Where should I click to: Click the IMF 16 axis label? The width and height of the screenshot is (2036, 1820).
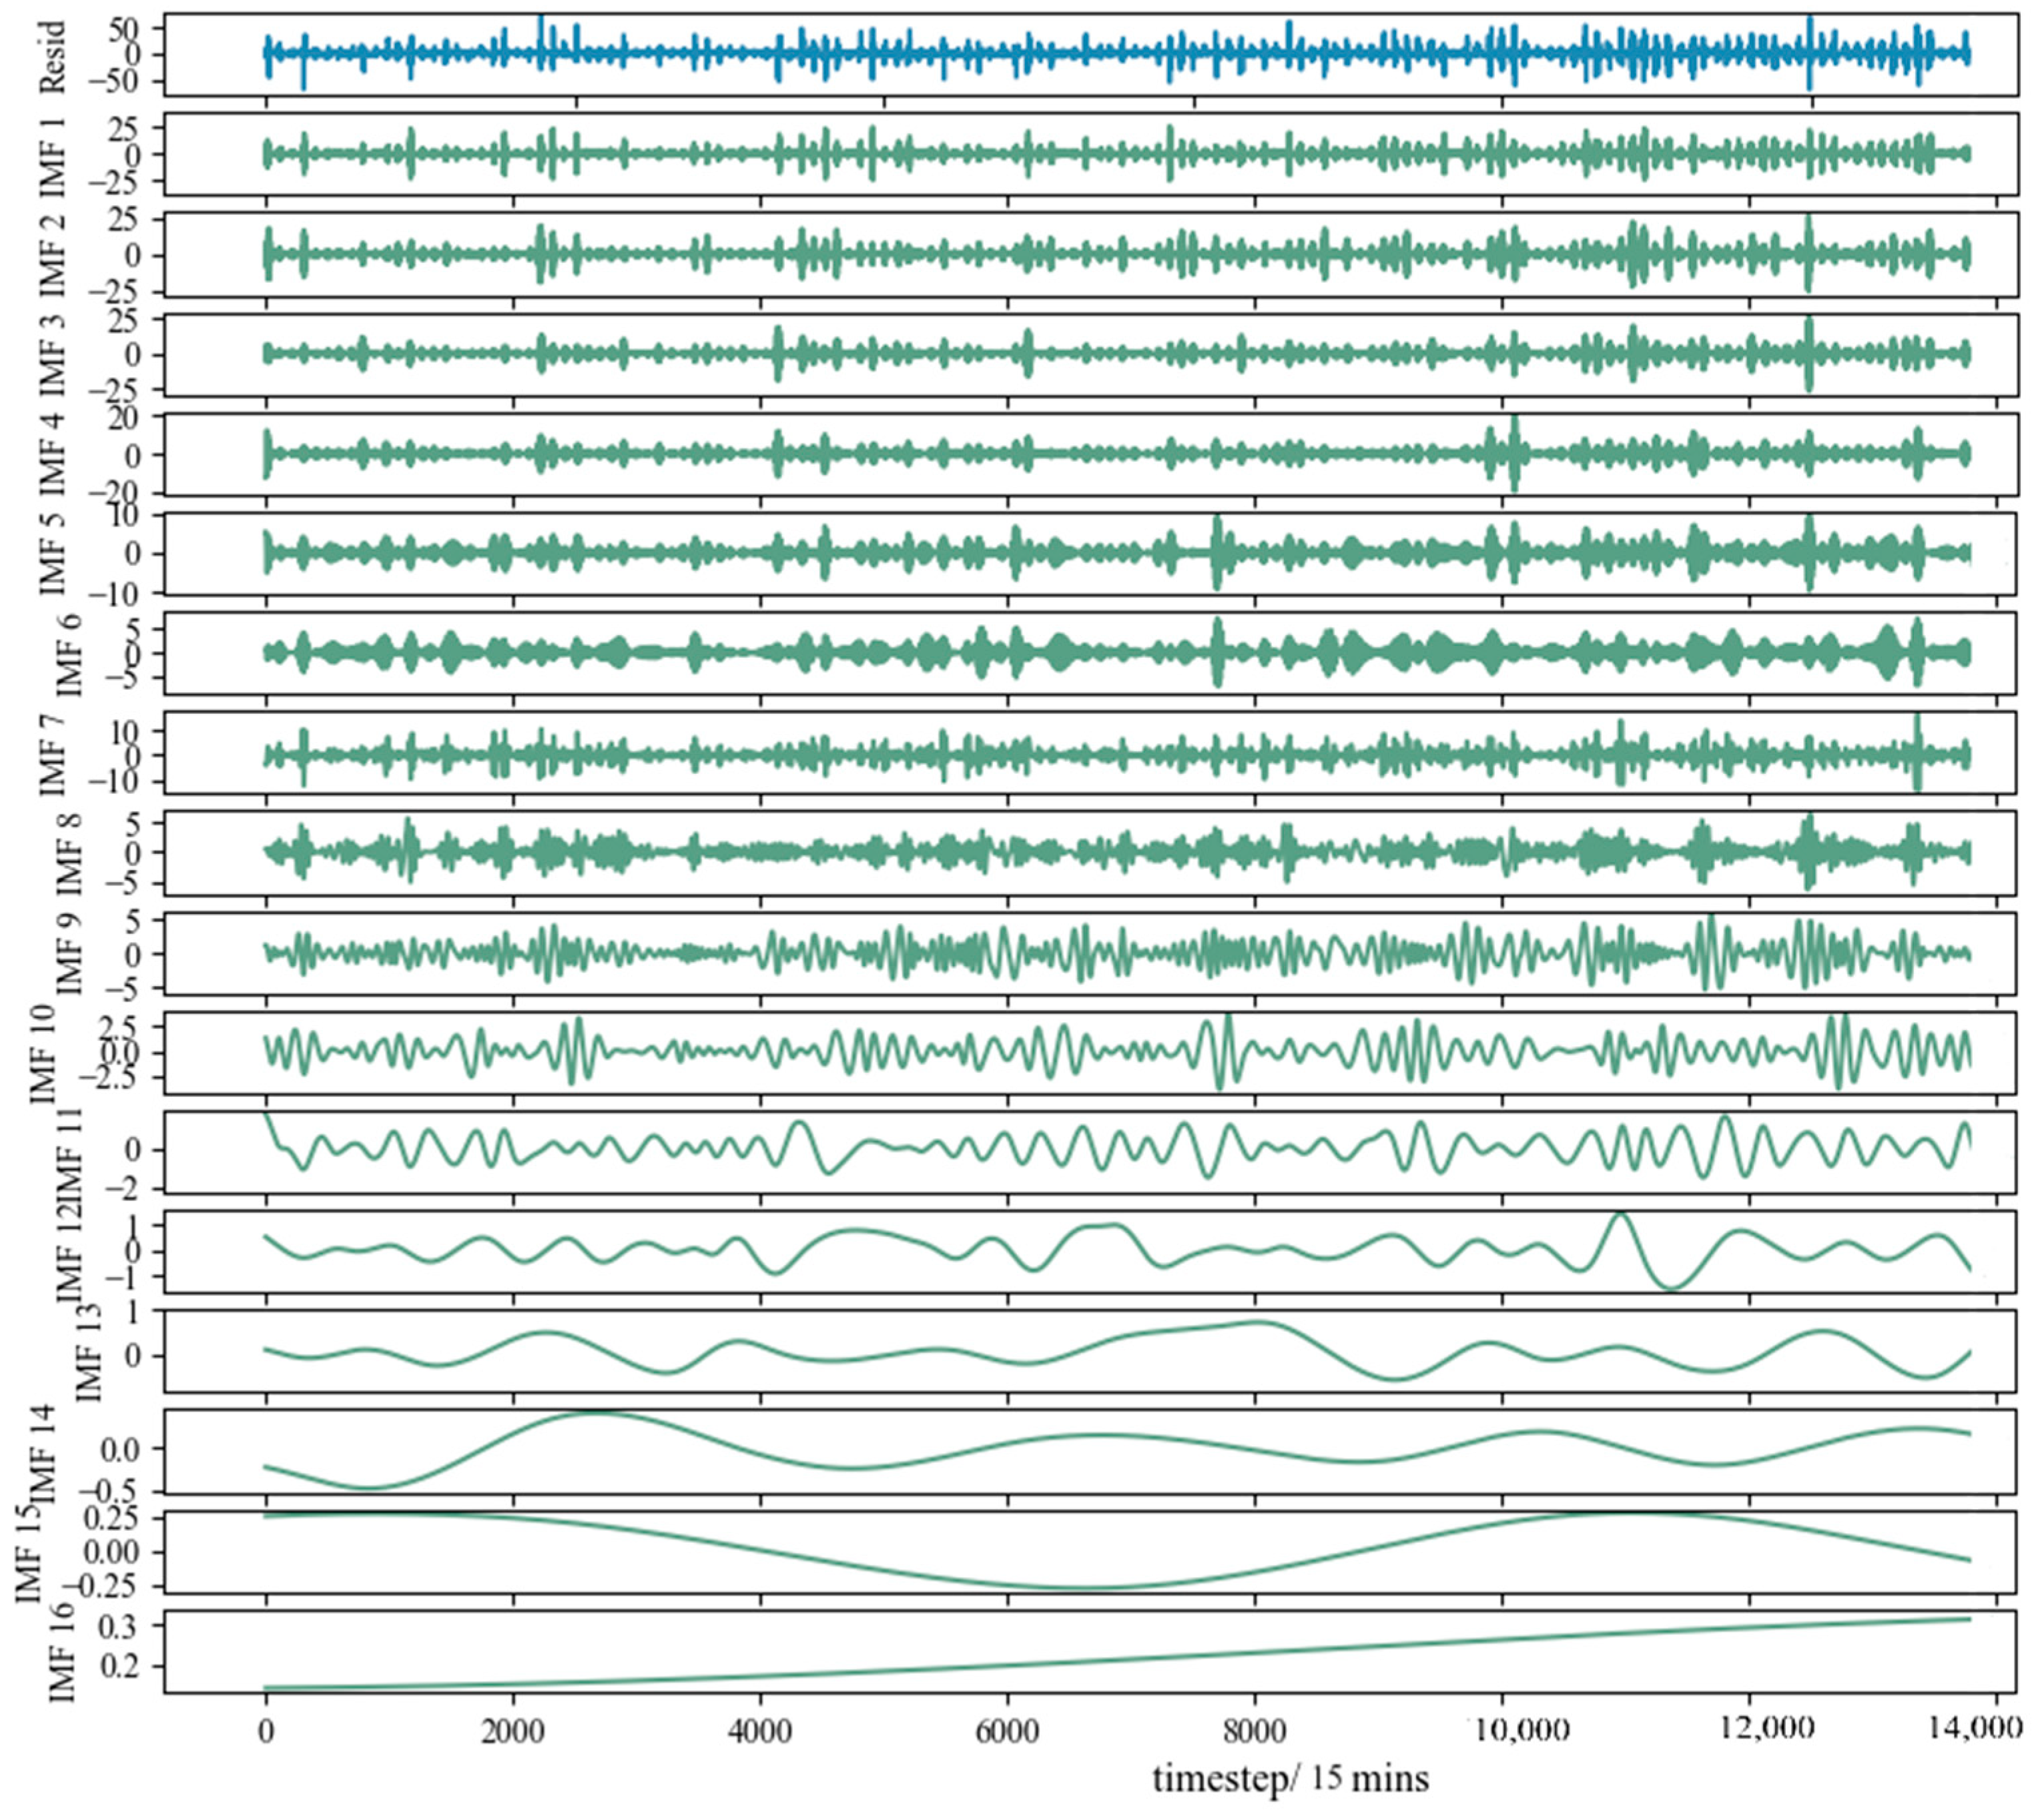coord(62,1652)
